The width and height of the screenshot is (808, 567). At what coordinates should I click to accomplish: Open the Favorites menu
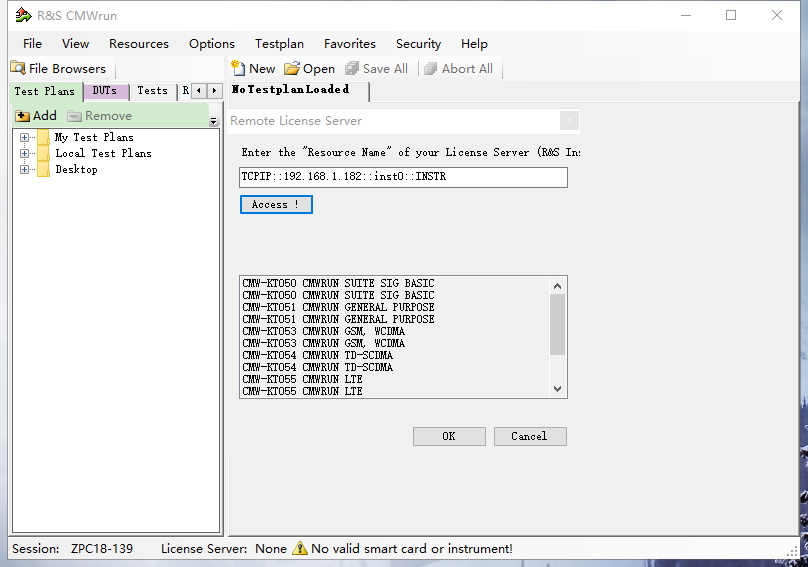[x=350, y=44]
